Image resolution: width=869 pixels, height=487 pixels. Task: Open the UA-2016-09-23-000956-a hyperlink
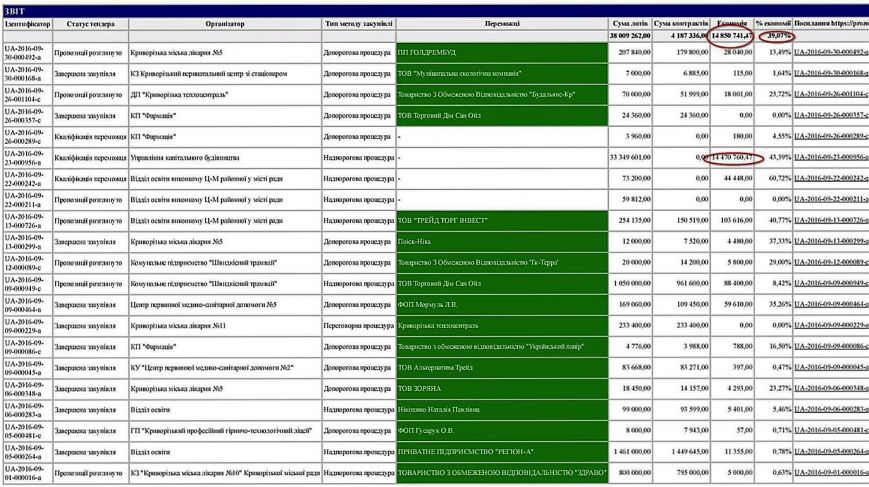pos(831,157)
